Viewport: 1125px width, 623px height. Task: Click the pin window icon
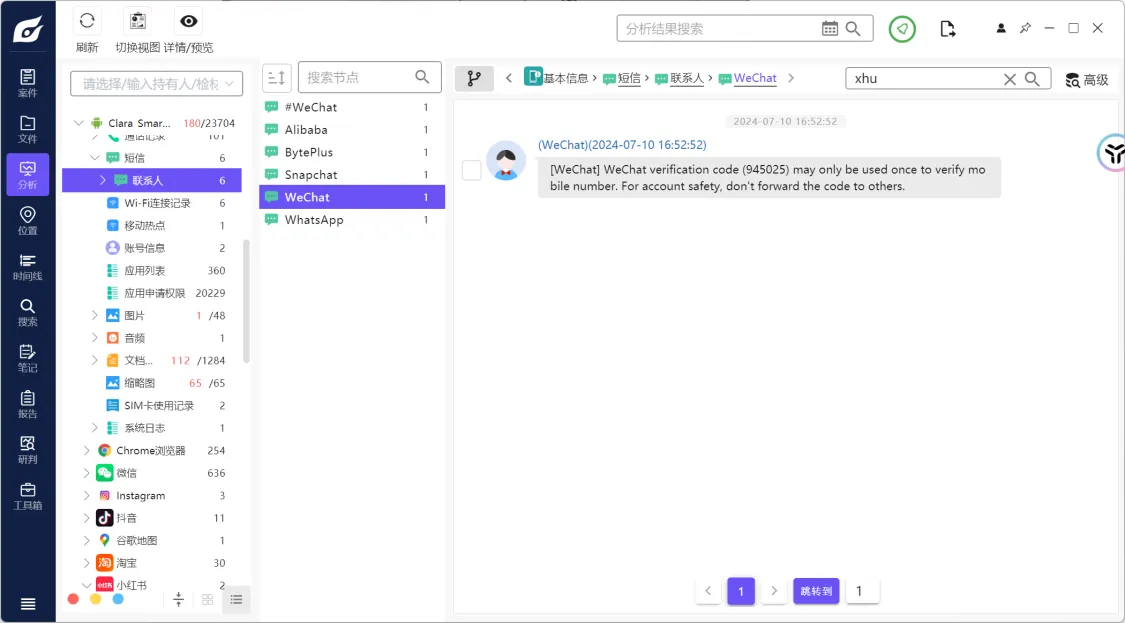pyautogui.click(x=1025, y=28)
